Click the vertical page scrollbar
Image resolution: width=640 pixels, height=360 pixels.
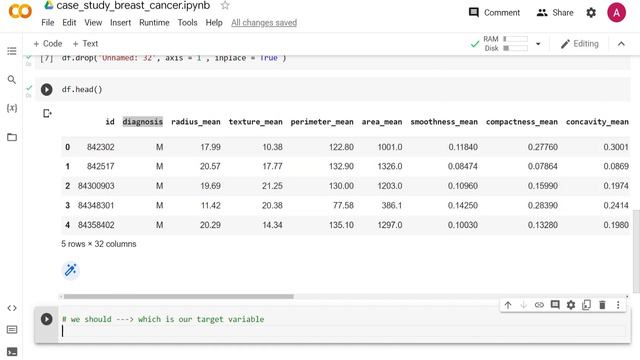click(636, 251)
